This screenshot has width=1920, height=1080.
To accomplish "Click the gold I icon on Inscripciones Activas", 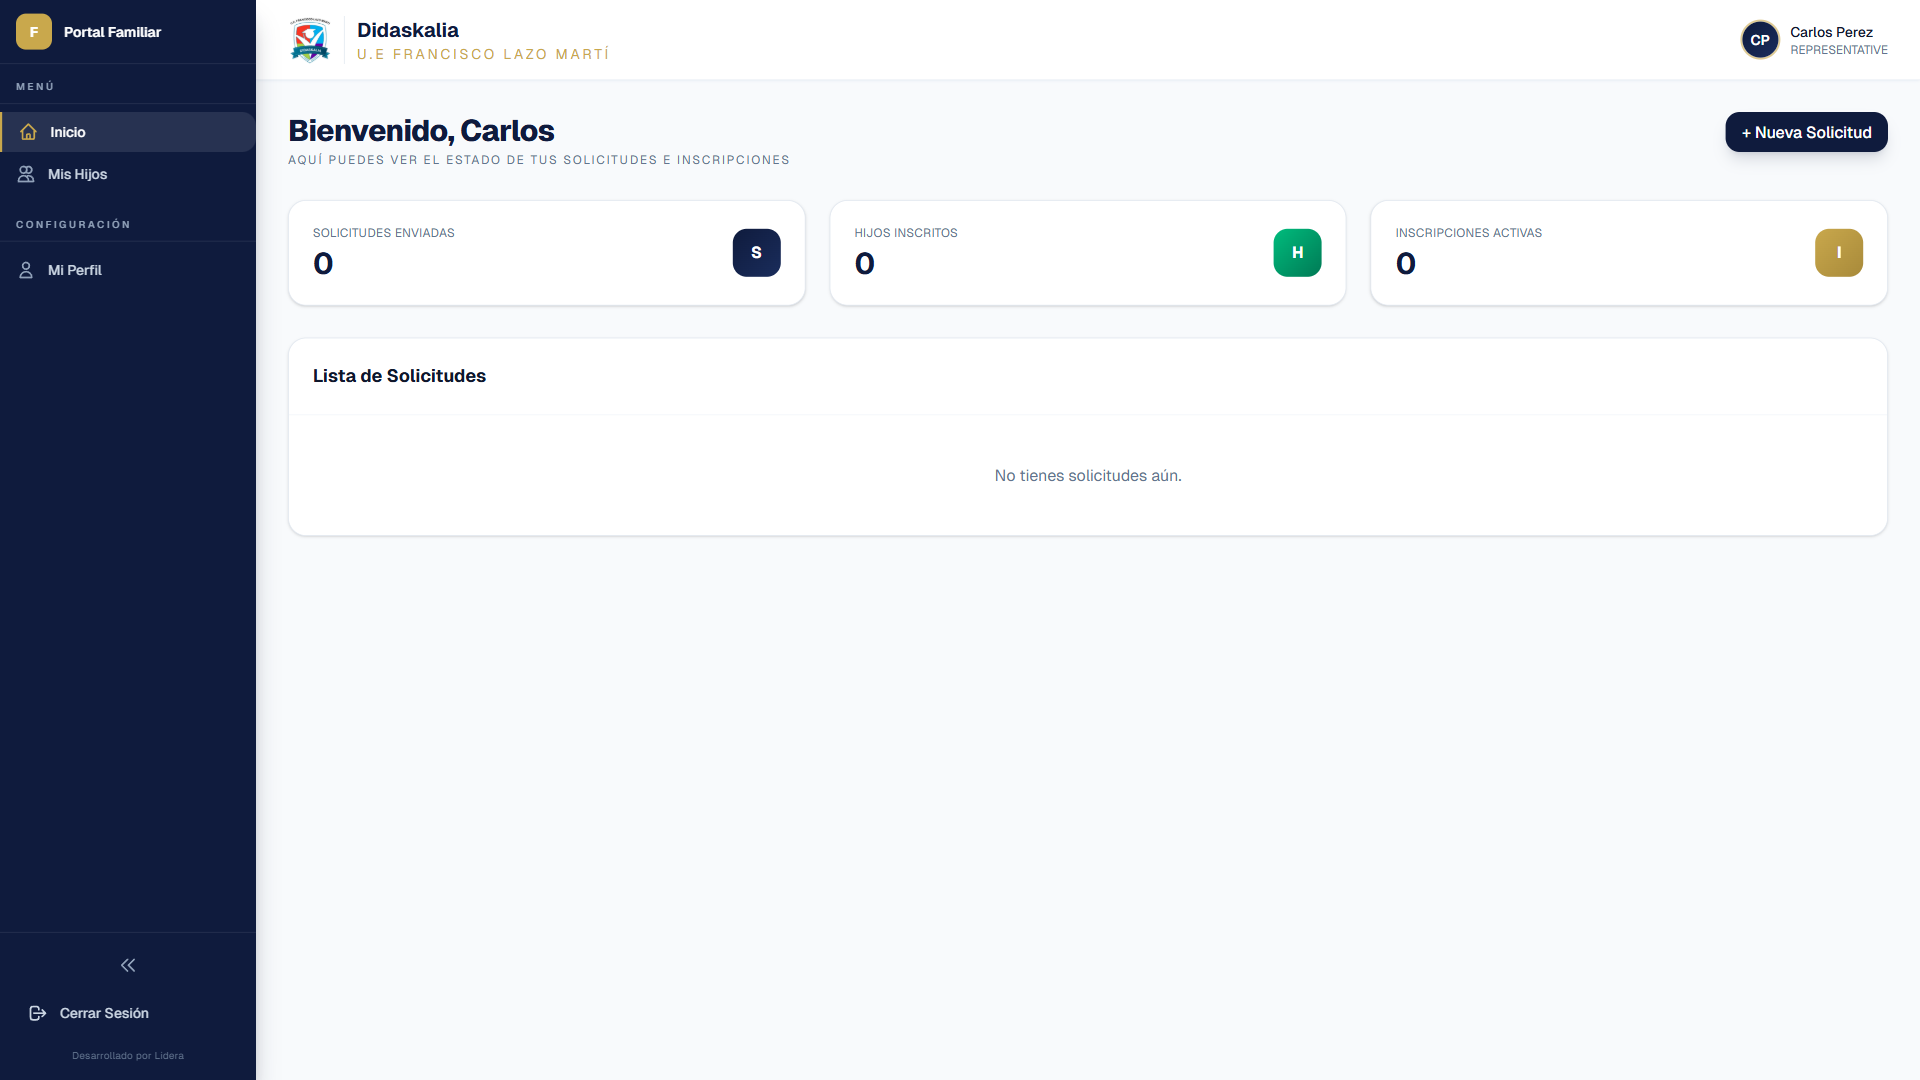I will (x=1838, y=253).
